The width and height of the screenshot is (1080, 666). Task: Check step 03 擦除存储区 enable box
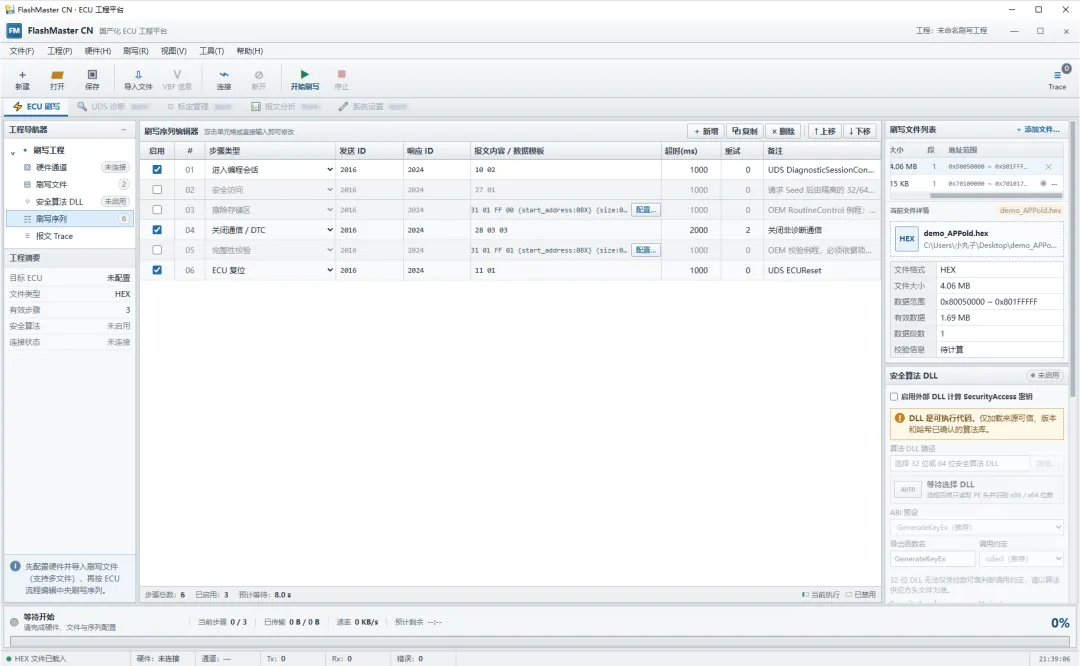coord(157,209)
